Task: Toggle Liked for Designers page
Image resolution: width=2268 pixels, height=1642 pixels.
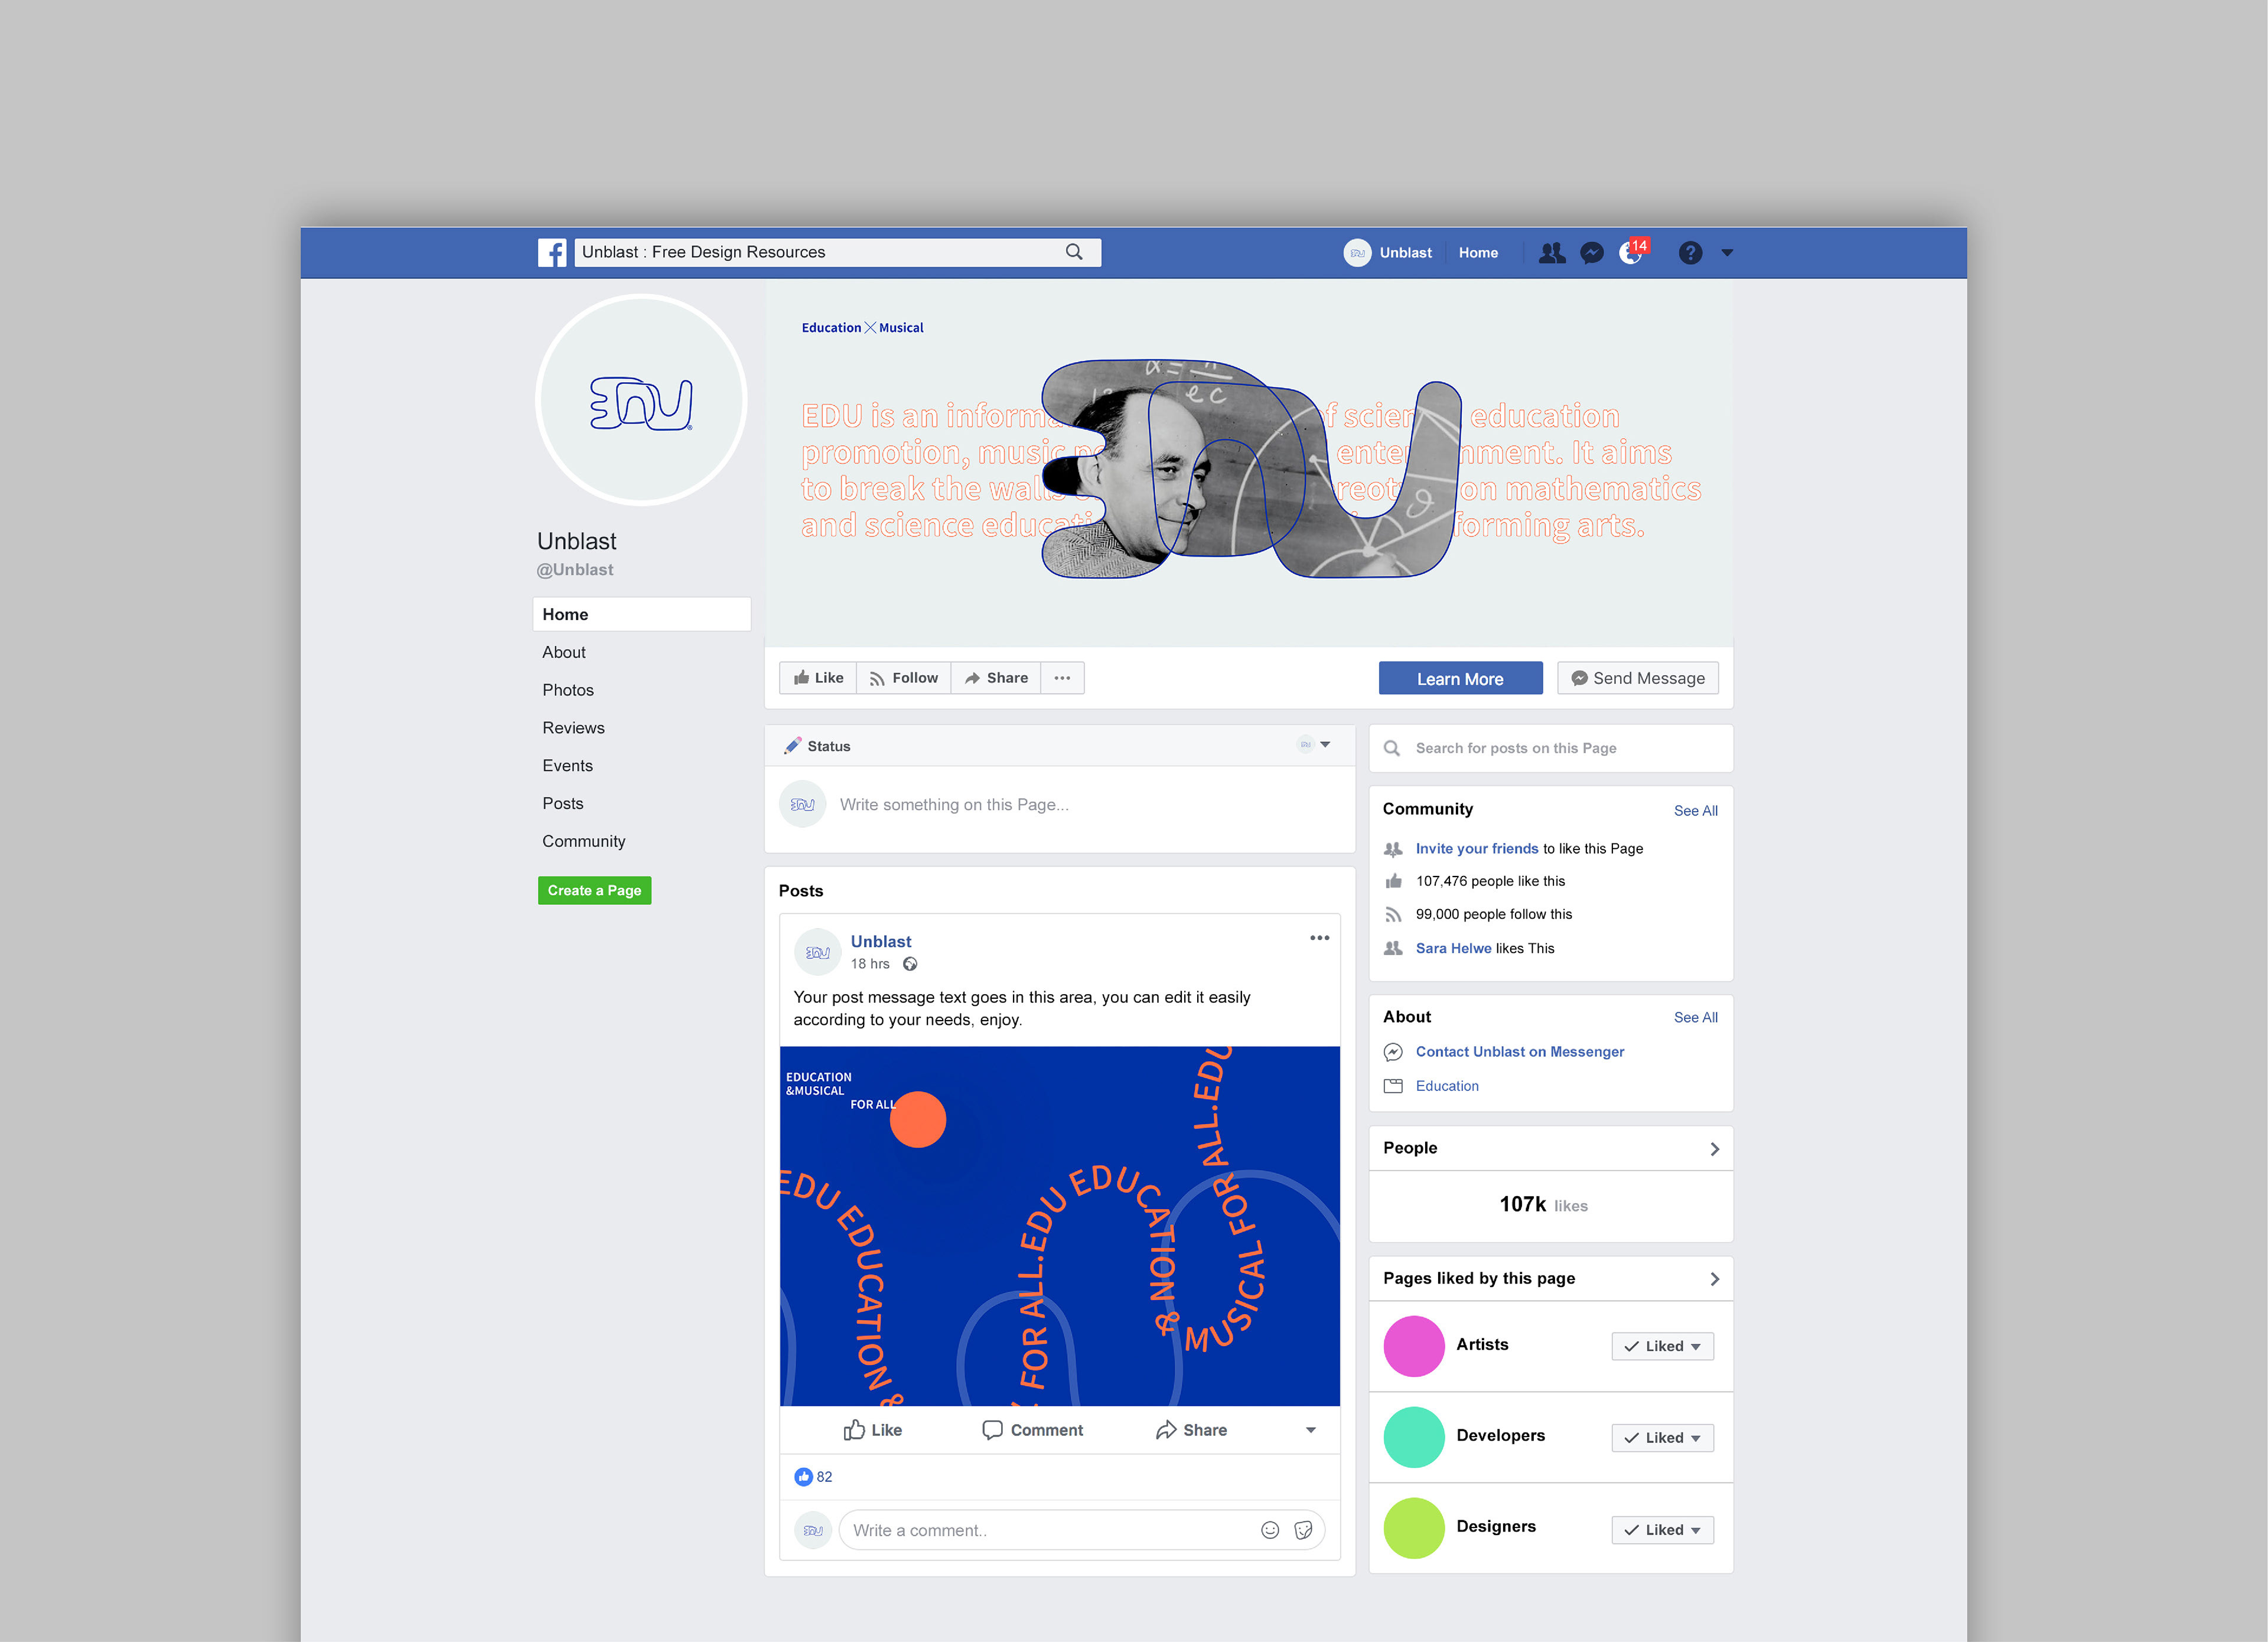Action: point(1662,1530)
